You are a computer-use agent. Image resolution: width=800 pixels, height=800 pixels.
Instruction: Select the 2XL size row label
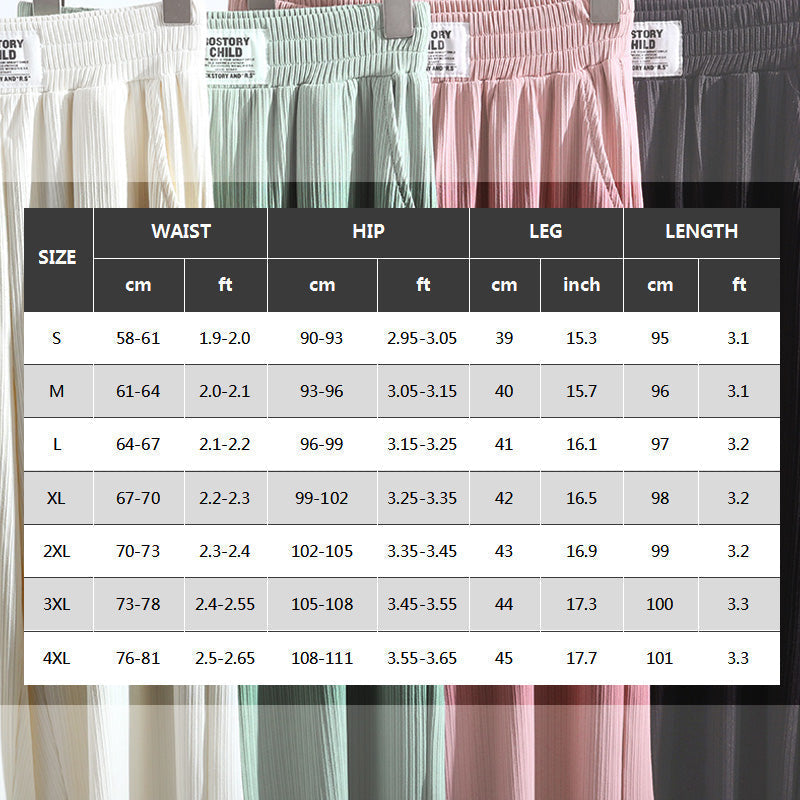coord(57,551)
